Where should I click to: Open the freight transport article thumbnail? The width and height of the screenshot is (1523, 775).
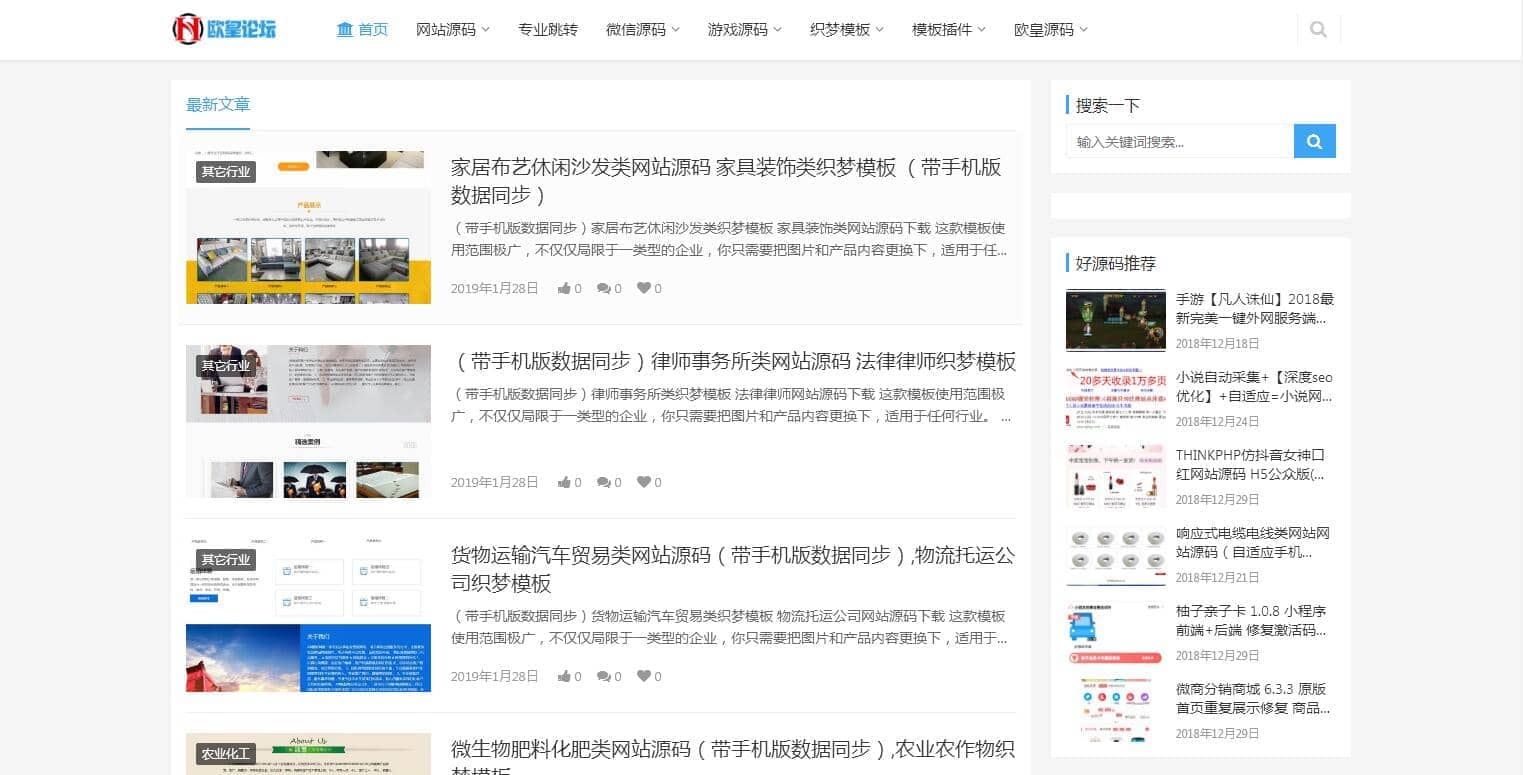click(x=308, y=615)
